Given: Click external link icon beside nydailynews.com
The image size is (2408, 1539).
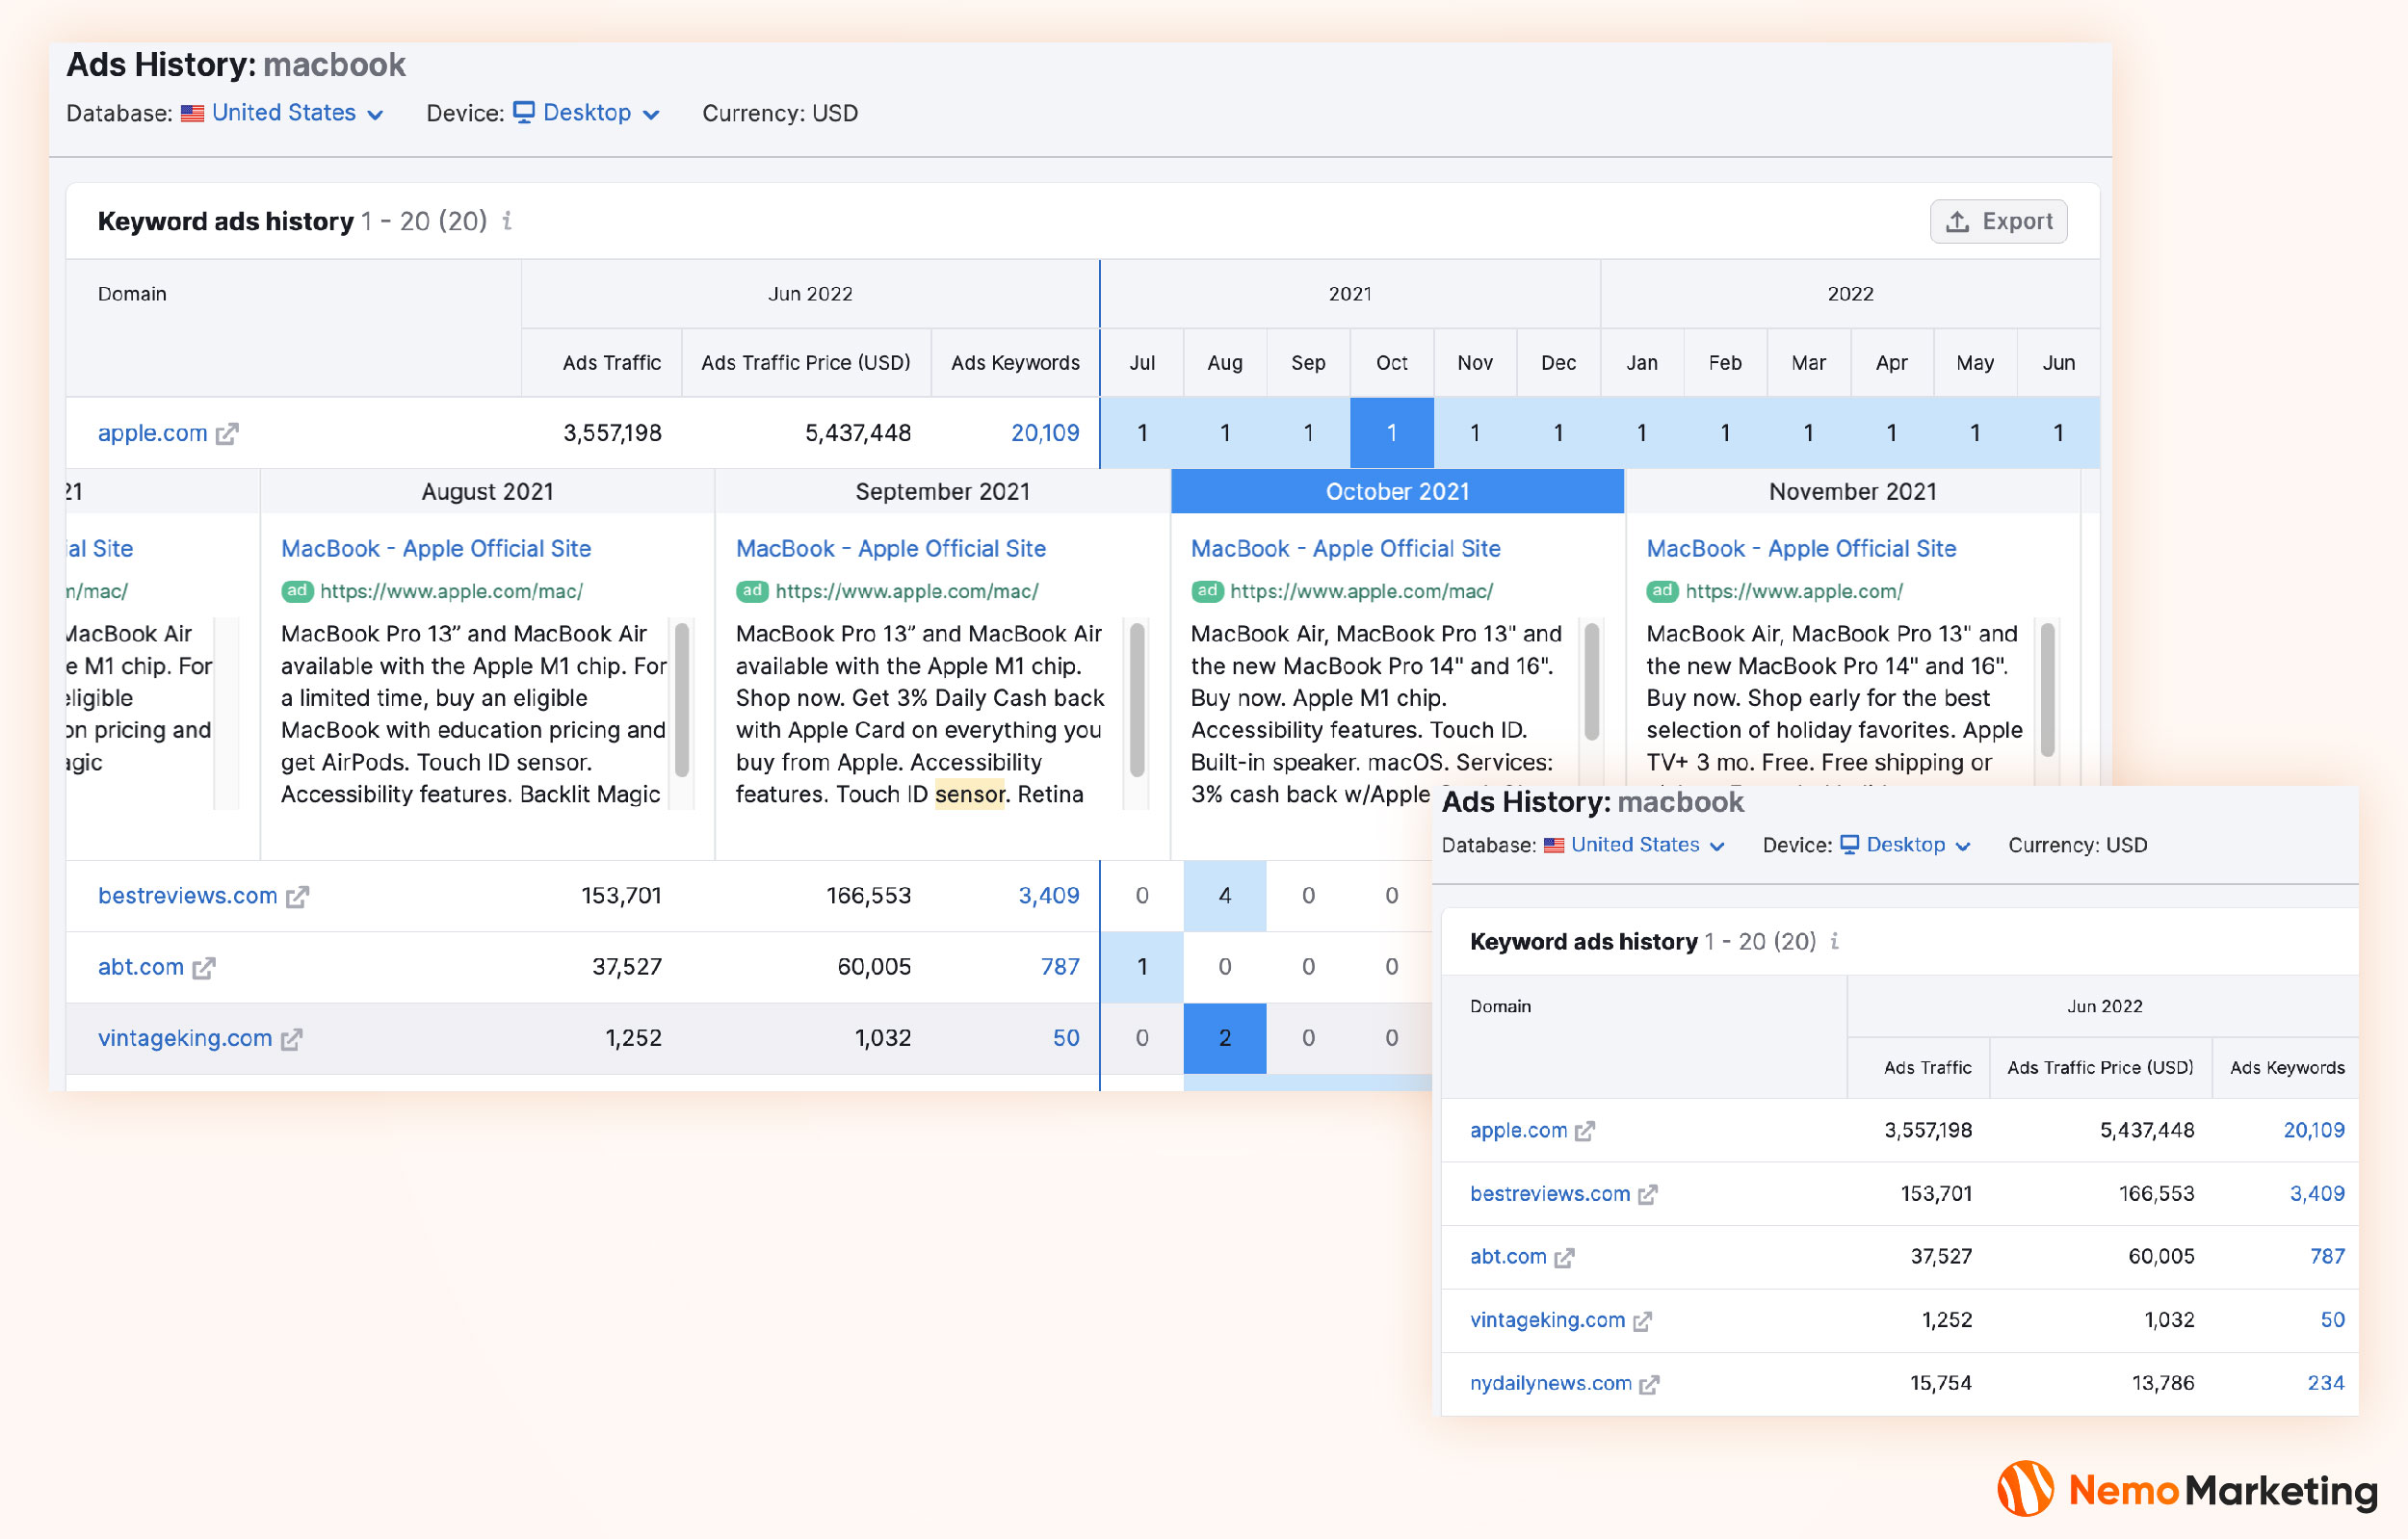Looking at the screenshot, I should point(1649,1384).
